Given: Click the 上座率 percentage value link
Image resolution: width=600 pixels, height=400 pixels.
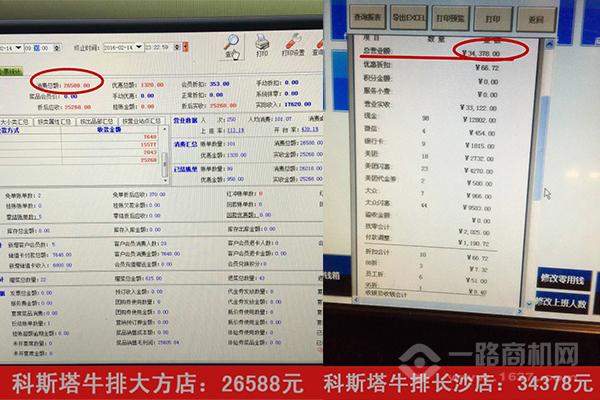Looking at the screenshot, I should click(236, 131).
